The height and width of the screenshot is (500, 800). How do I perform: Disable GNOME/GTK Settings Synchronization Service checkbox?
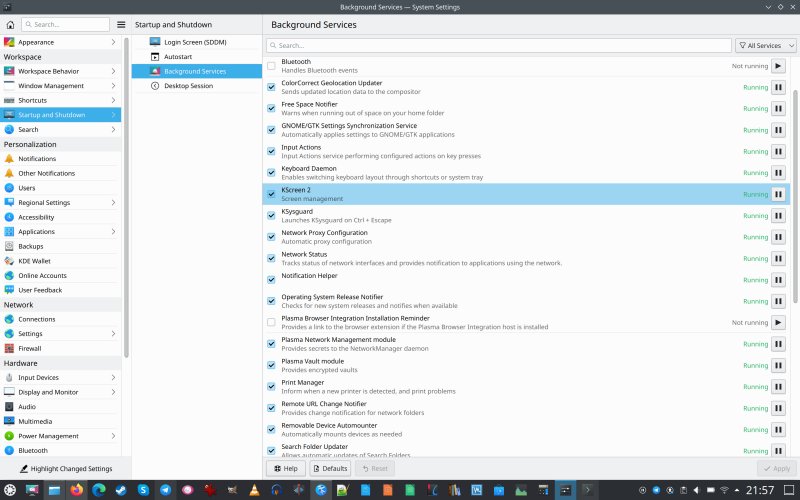271,130
